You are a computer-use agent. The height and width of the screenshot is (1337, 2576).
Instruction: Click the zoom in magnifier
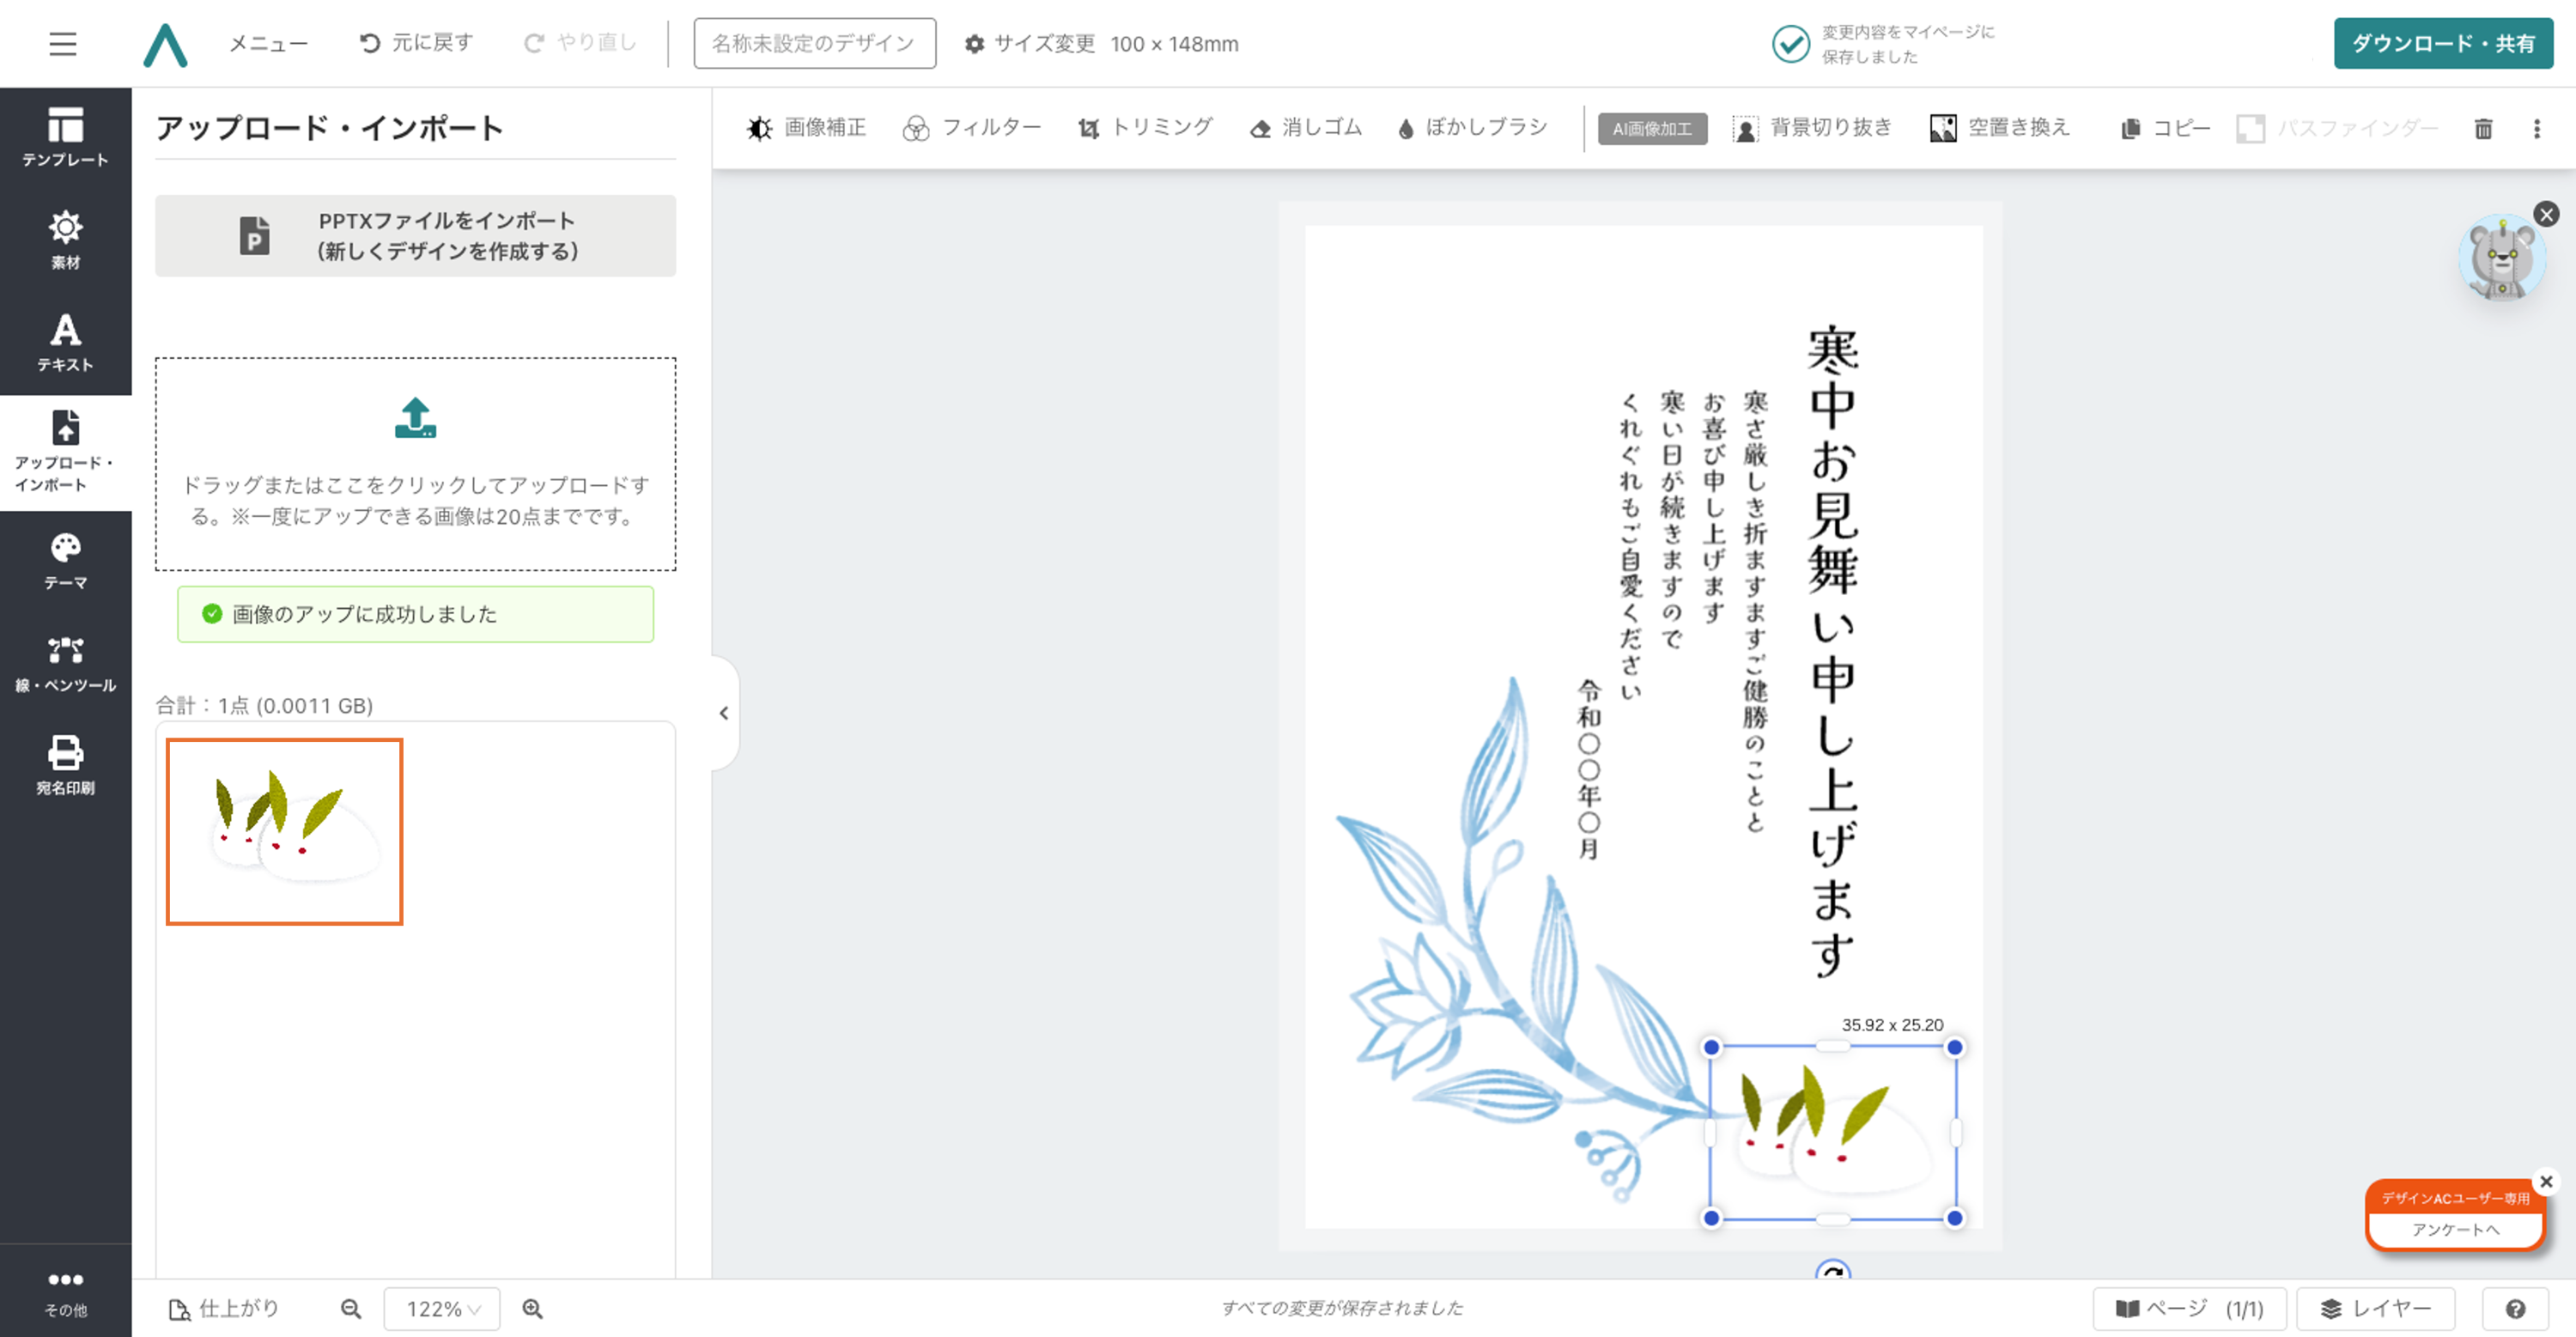click(533, 1309)
